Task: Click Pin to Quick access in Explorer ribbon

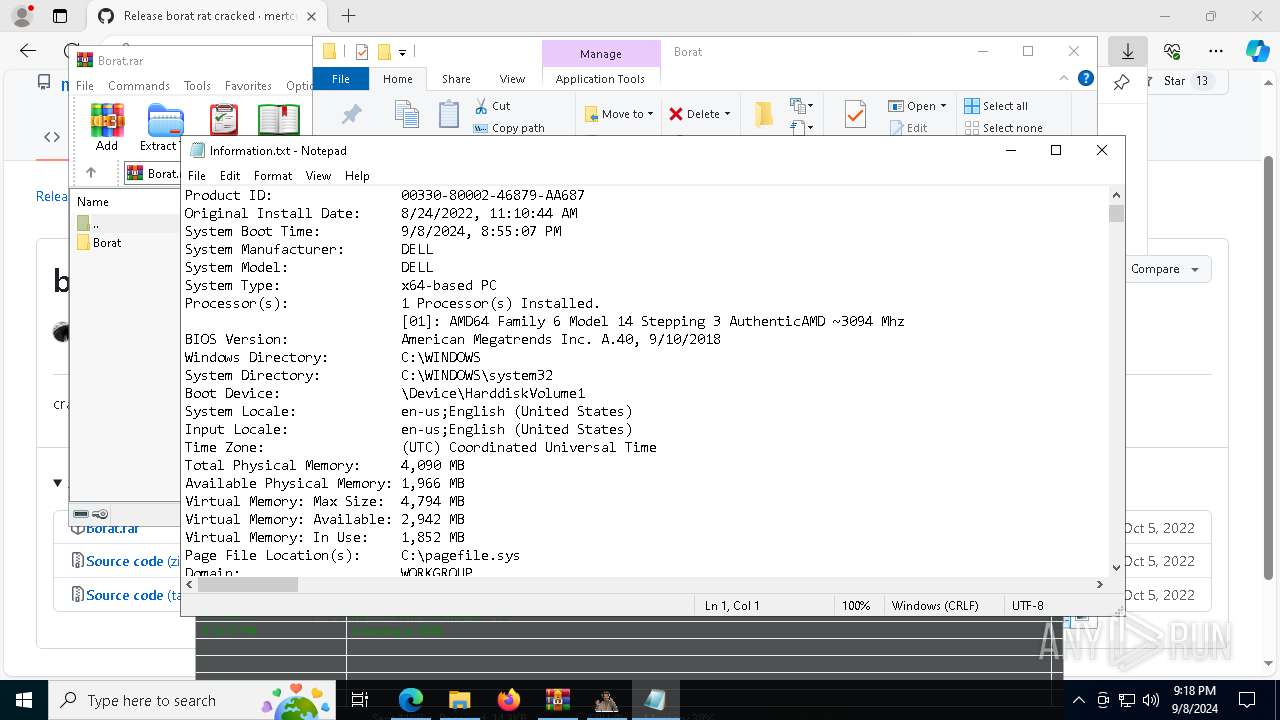Action: click(x=352, y=115)
